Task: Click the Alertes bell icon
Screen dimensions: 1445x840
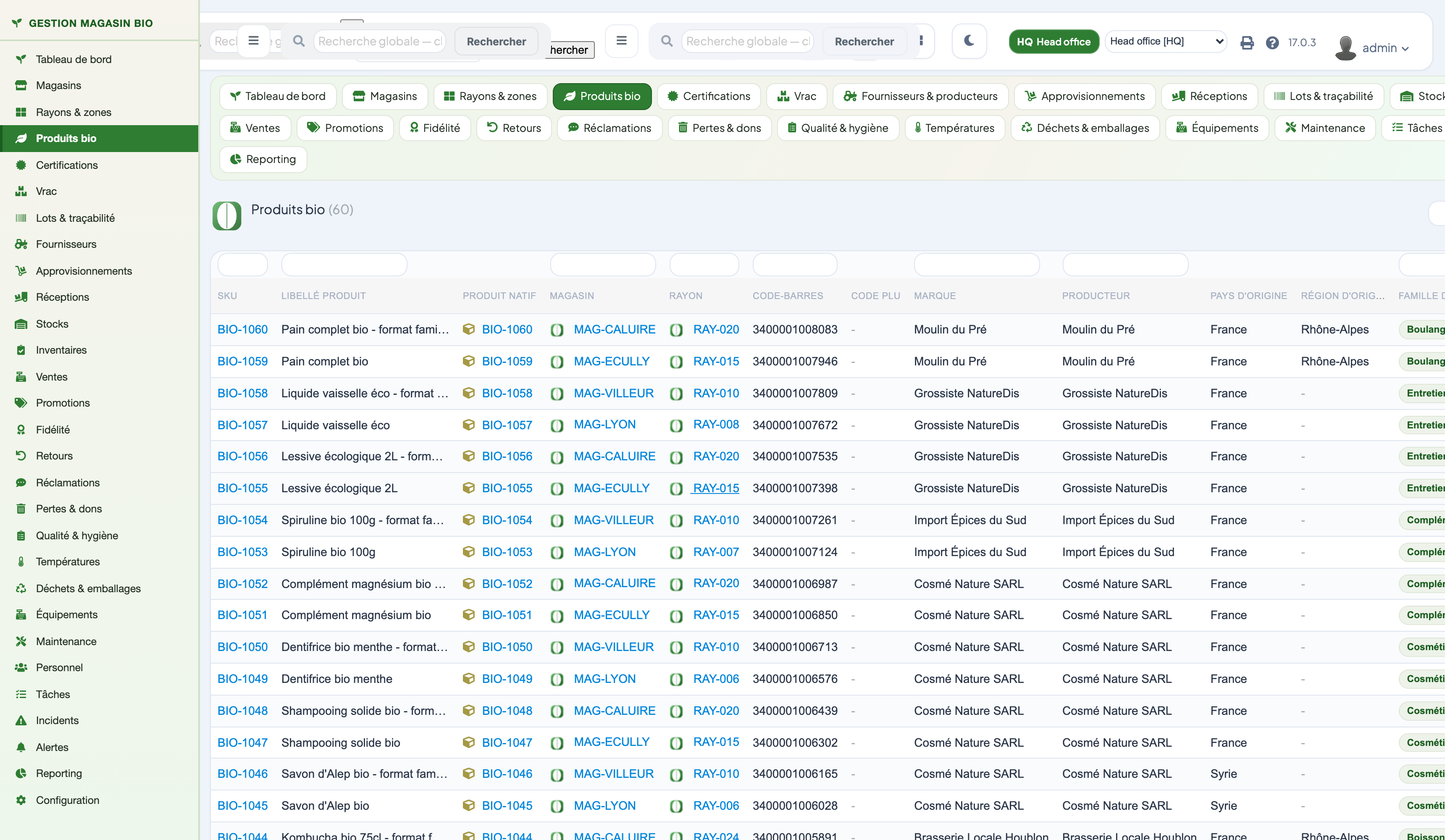Action: [x=21, y=747]
